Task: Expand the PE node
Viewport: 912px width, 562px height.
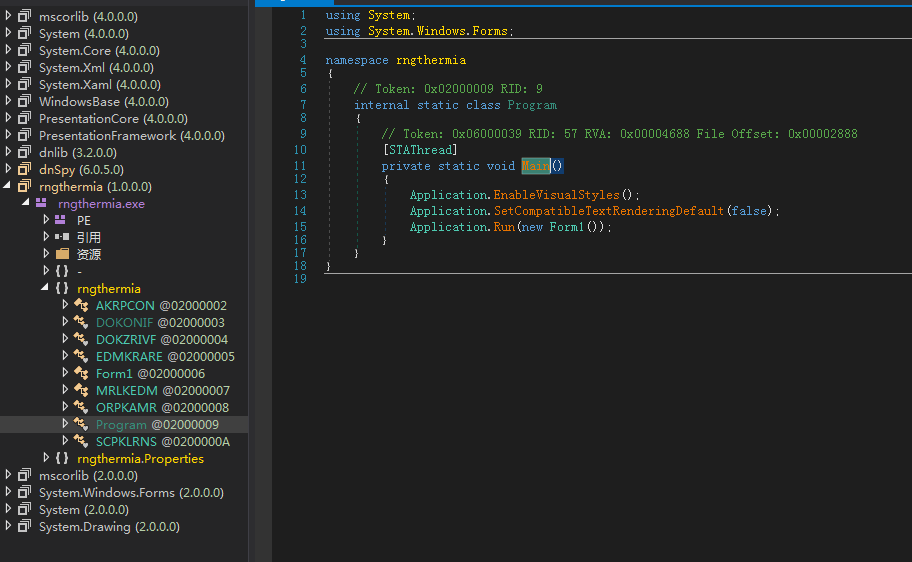Action: (46, 220)
